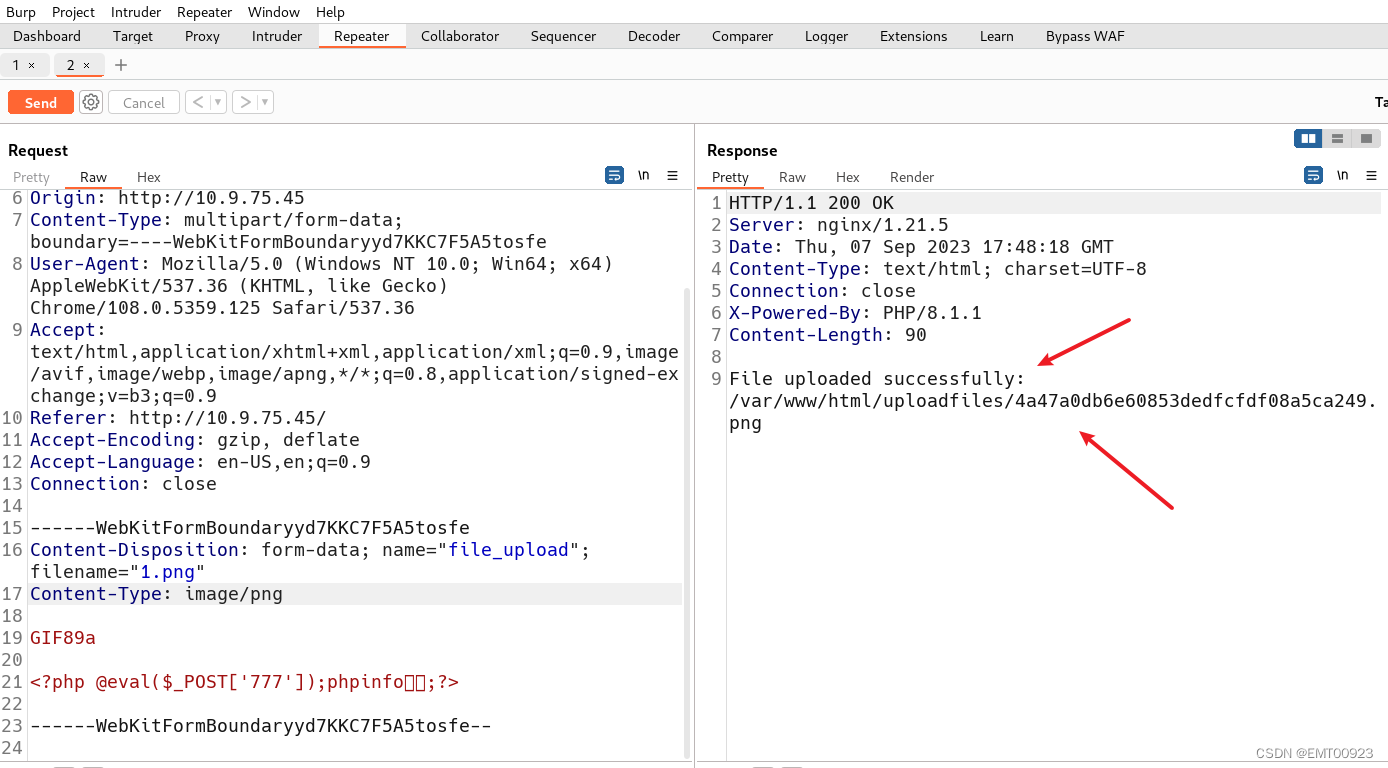The height and width of the screenshot is (768, 1388).
Task: Open the back history dropdown arrow
Action: 218,102
